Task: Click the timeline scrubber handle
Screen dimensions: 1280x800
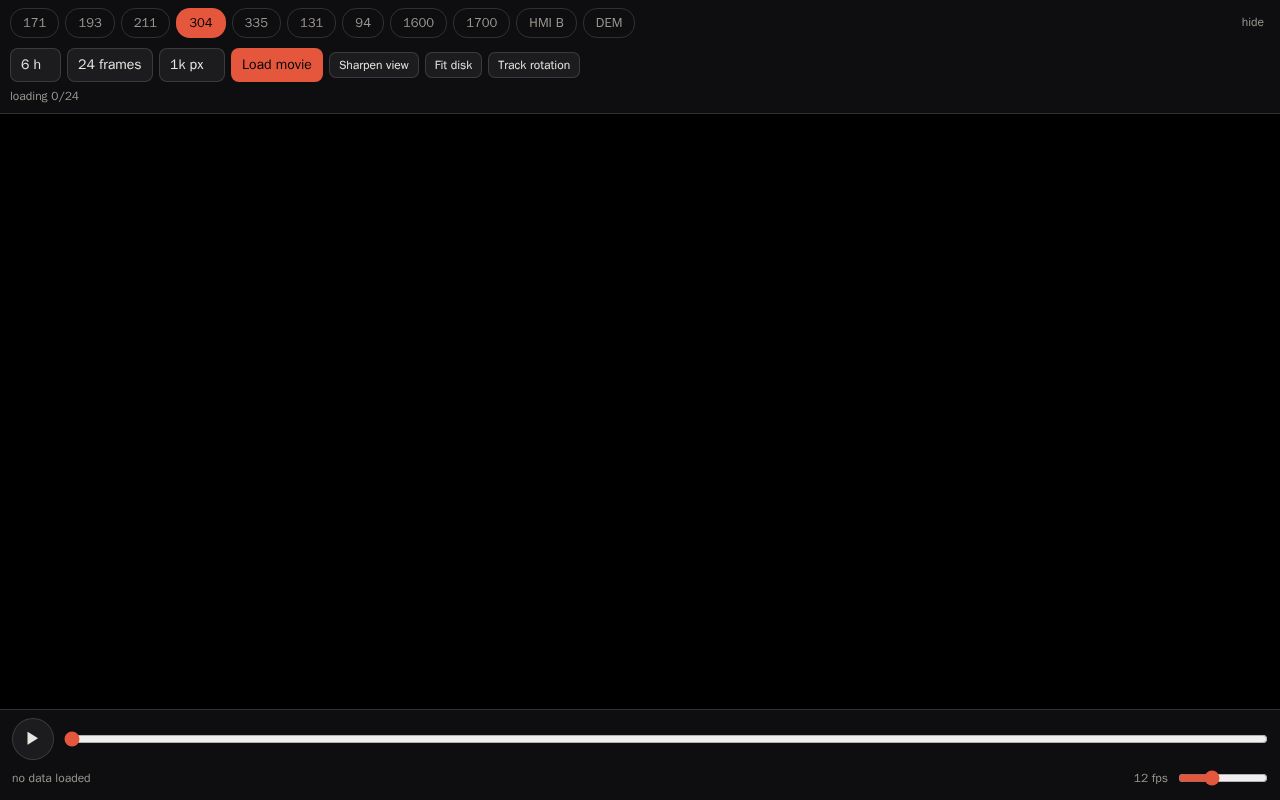Action: click(72, 739)
